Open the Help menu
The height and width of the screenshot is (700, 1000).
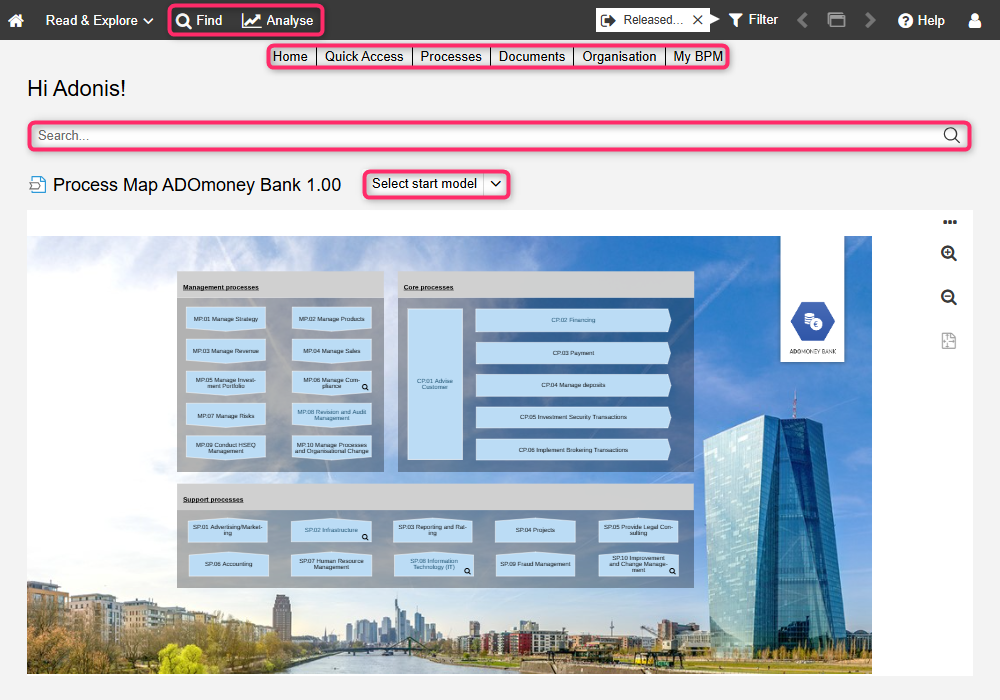click(x=921, y=20)
